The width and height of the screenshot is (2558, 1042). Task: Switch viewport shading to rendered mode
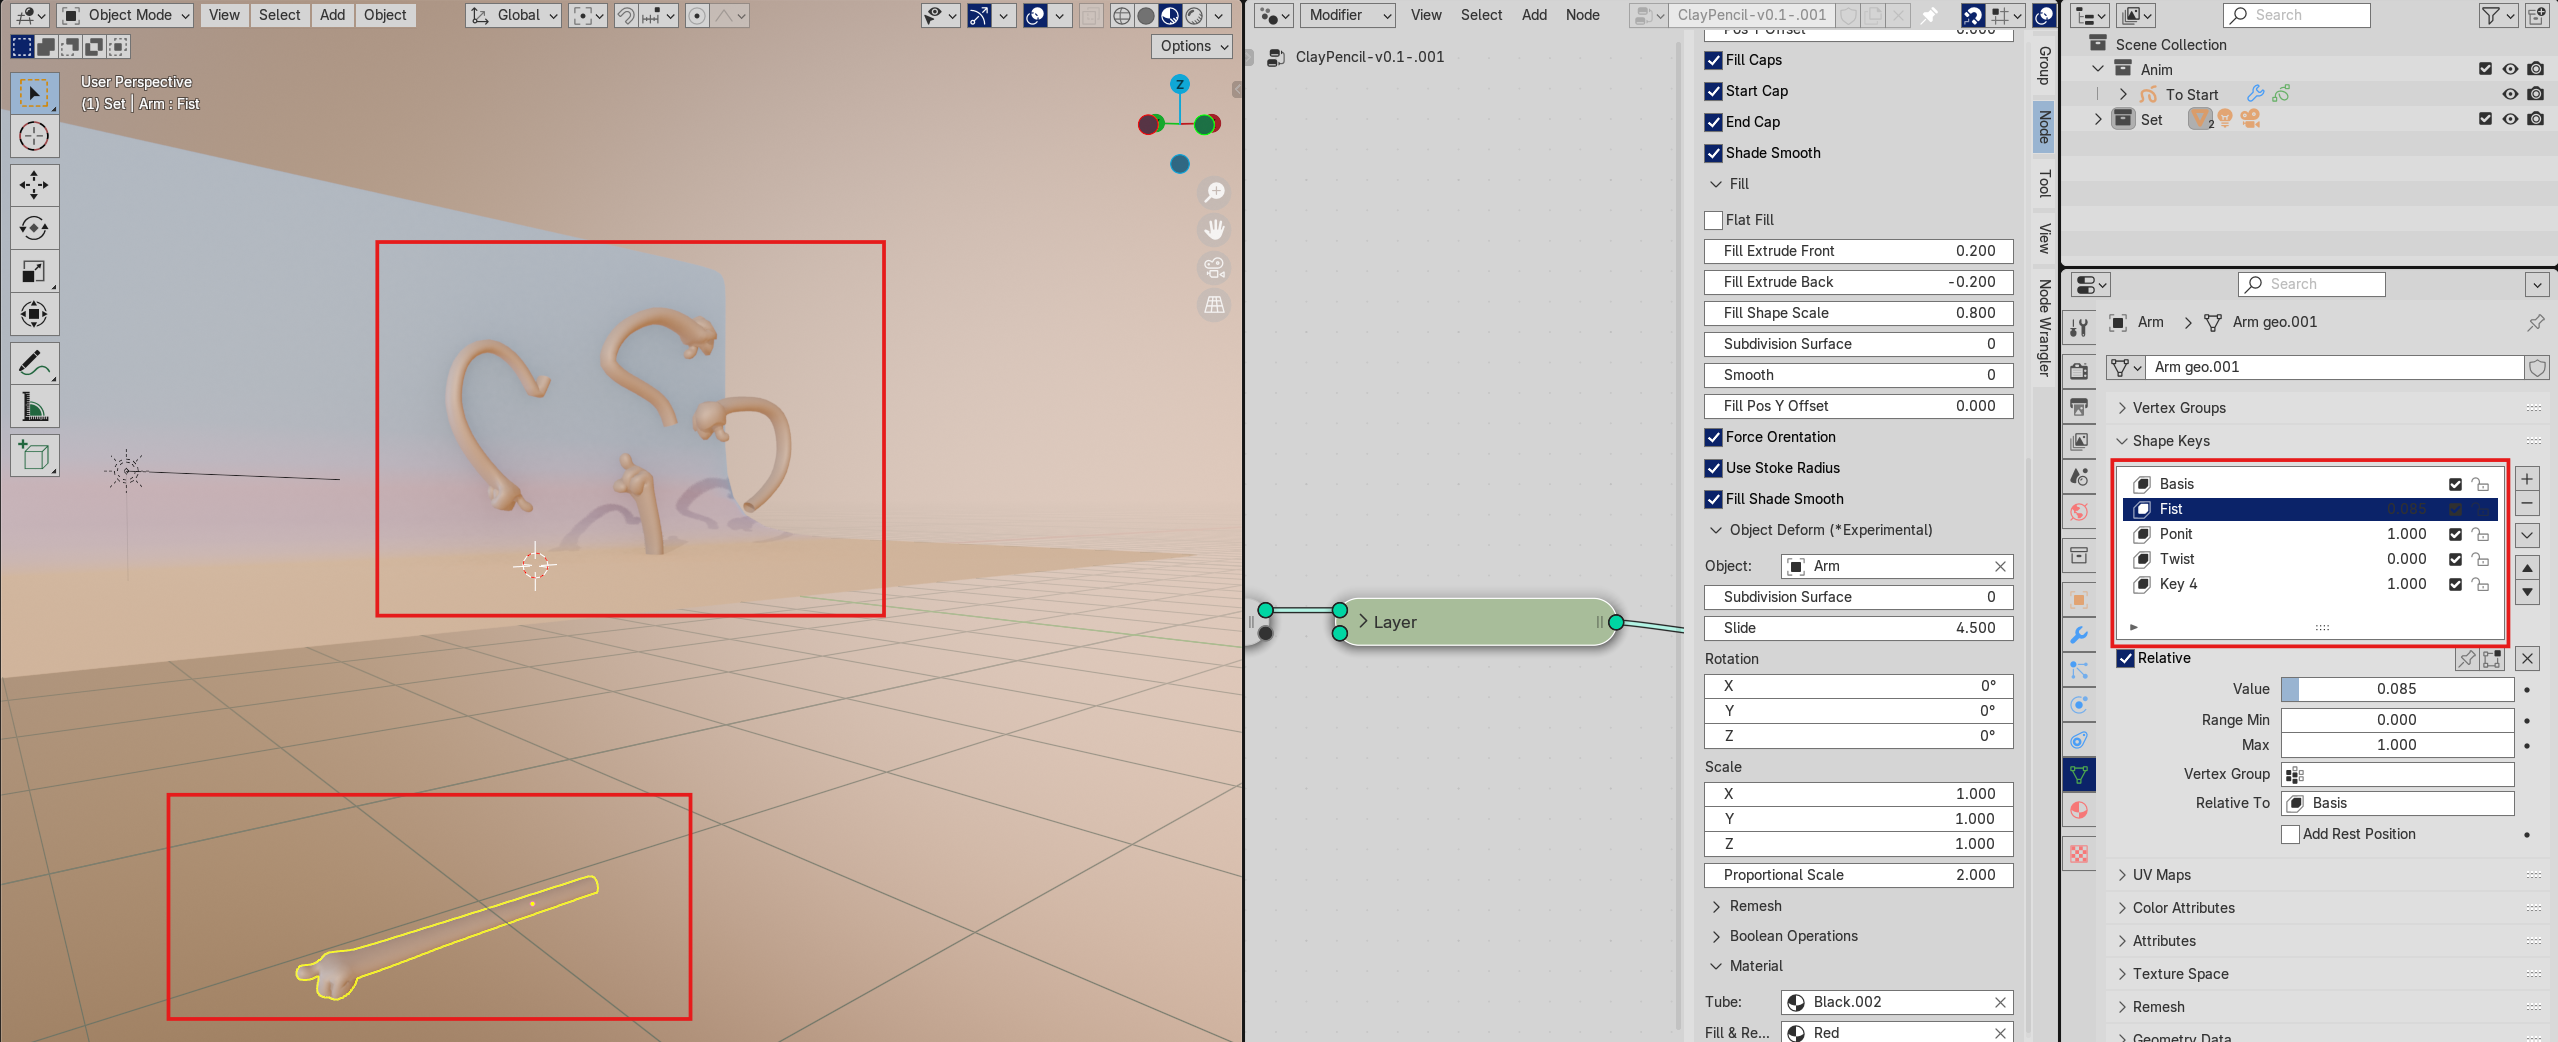(x=1194, y=16)
